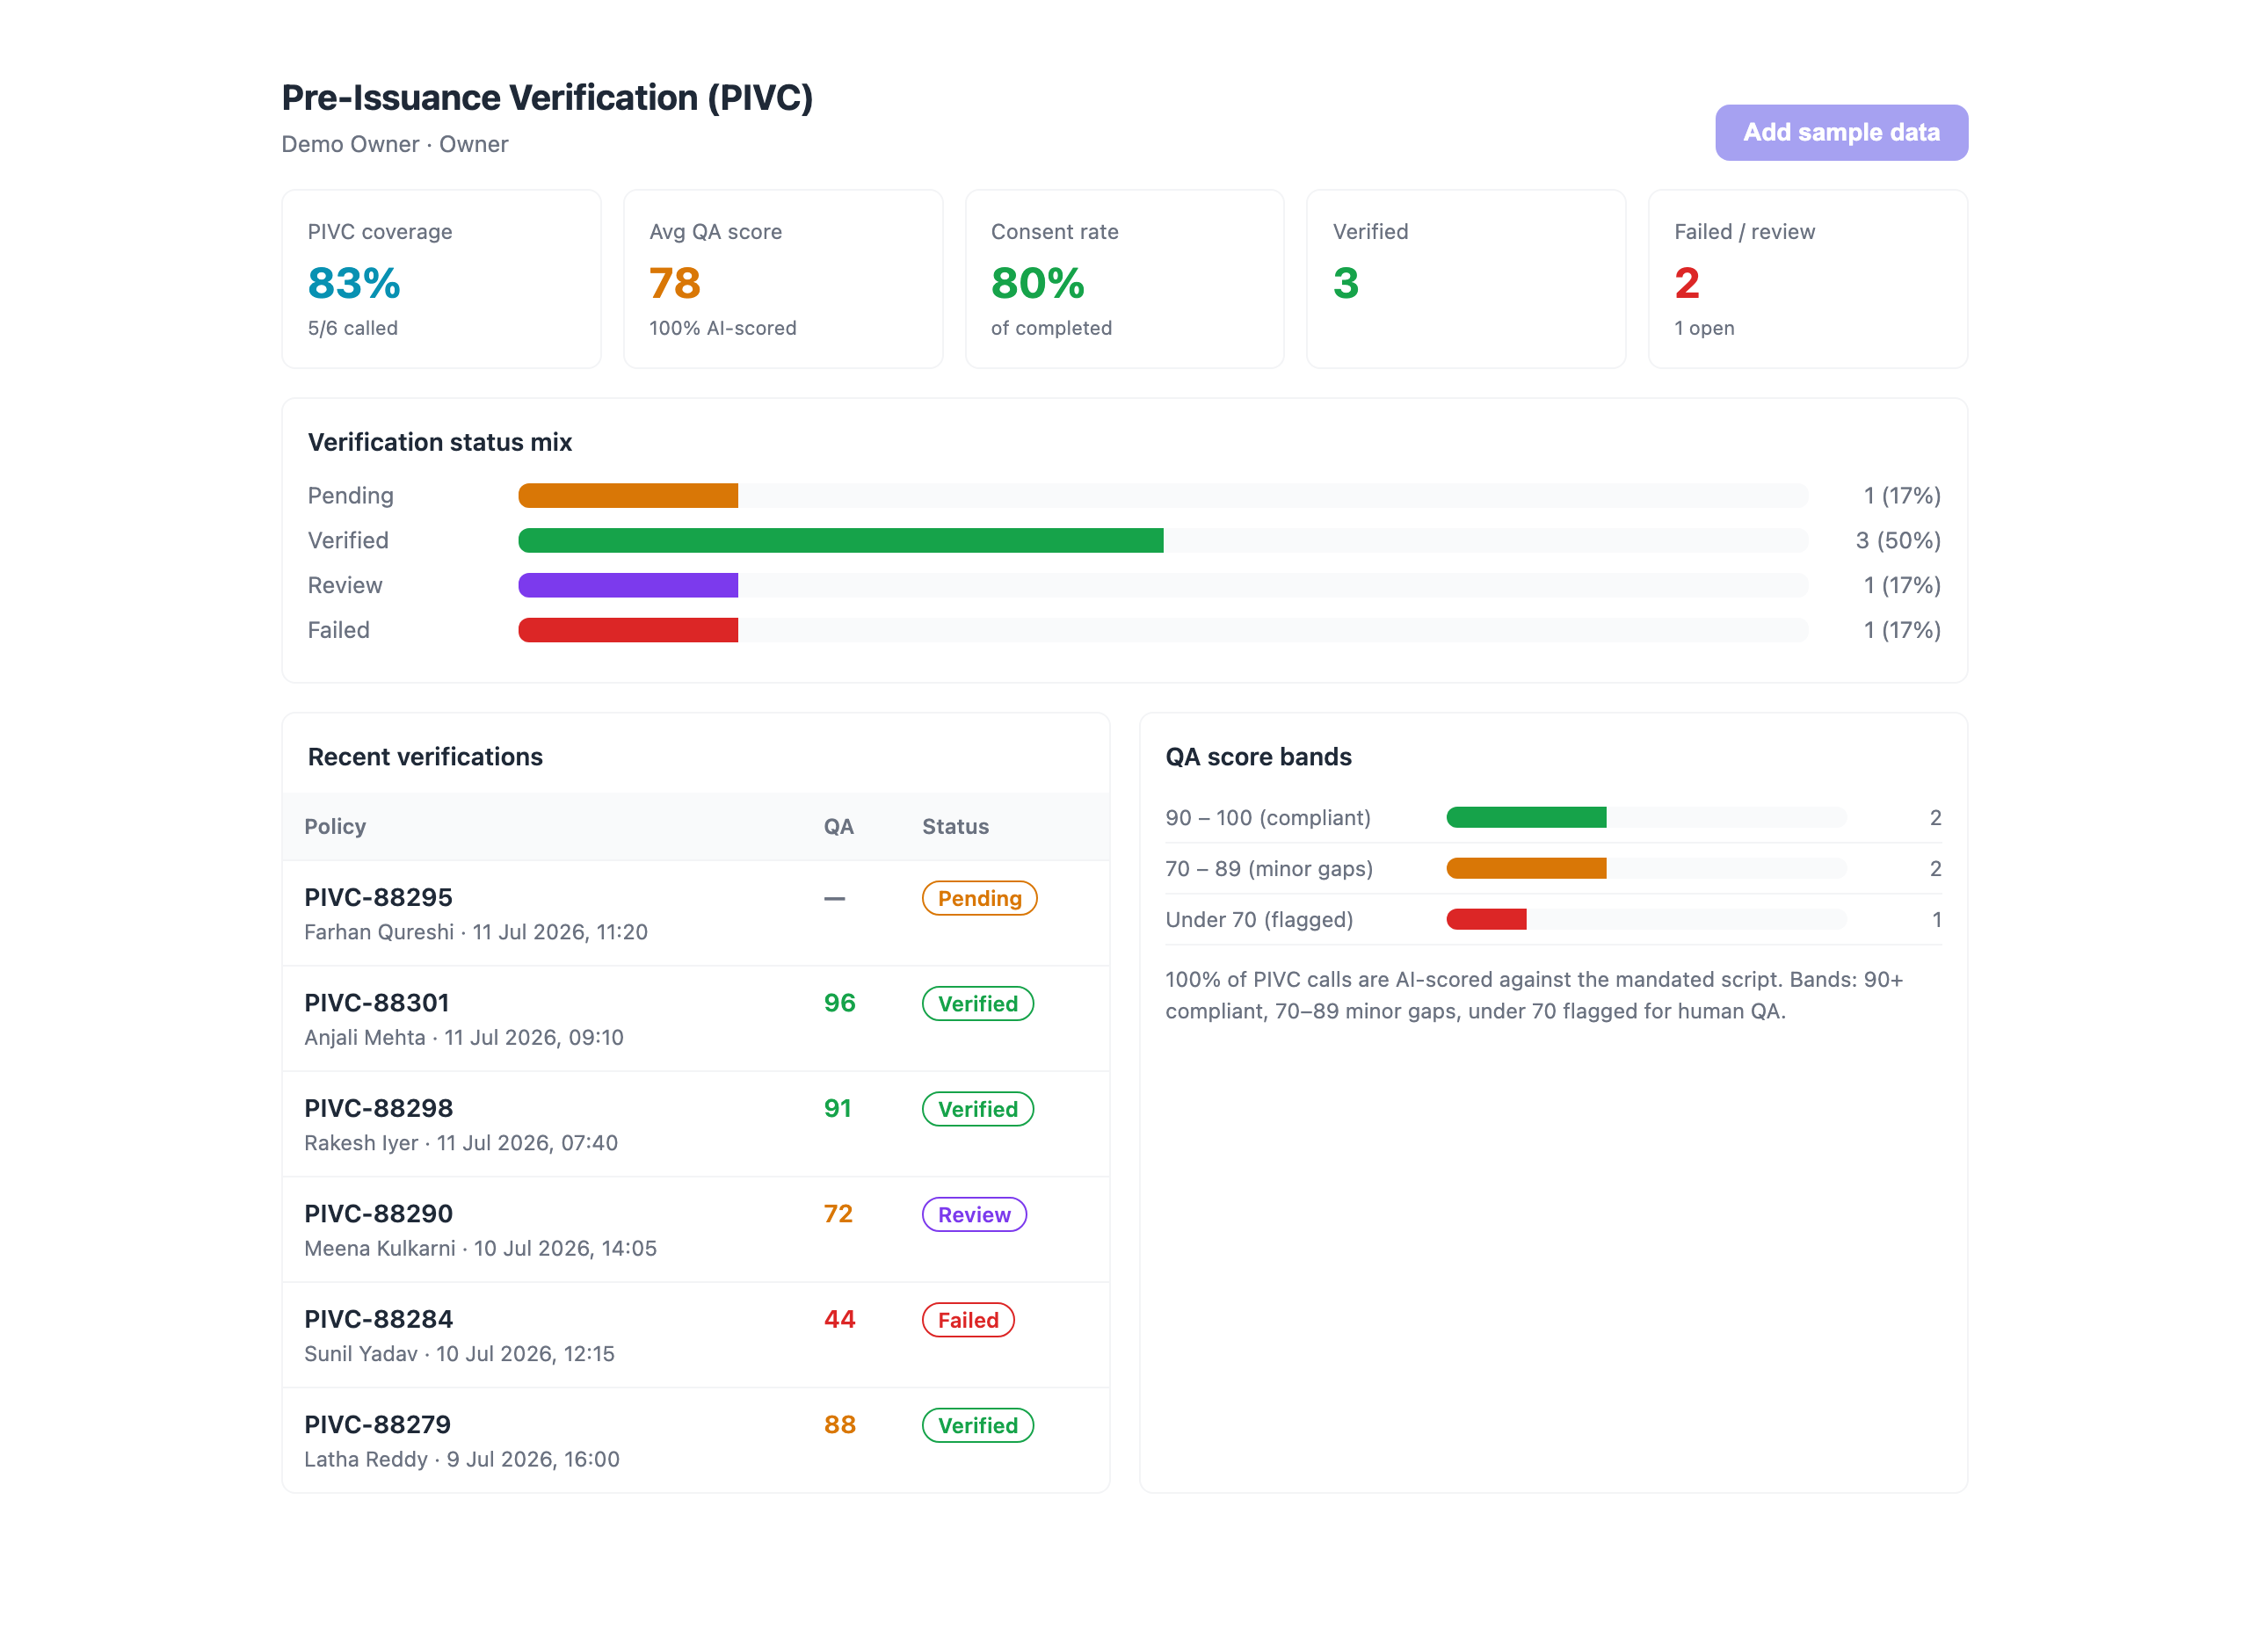Click the Failed badge for PIVC-88284
2250x1652 pixels.
pyautogui.click(x=968, y=1320)
